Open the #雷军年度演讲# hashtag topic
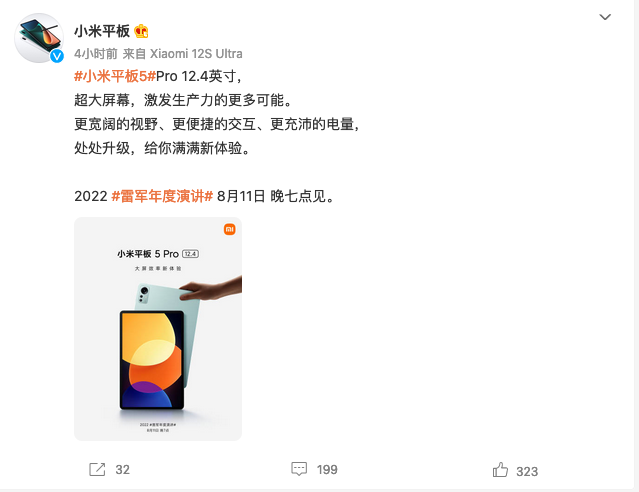Screen dimensions: 639x492 coord(162,196)
